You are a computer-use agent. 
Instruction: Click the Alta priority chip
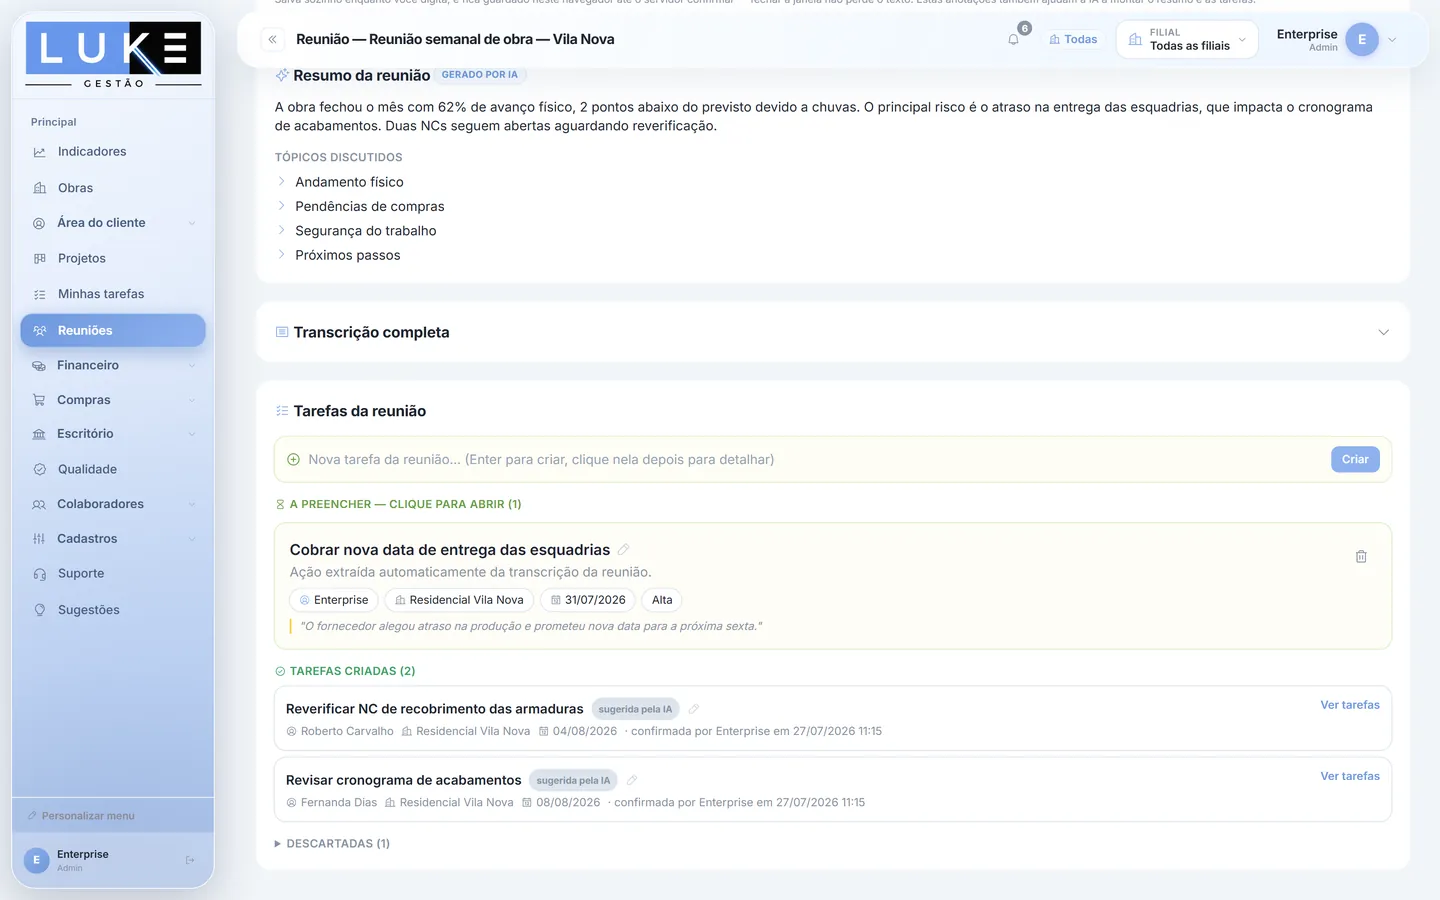pyautogui.click(x=662, y=600)
